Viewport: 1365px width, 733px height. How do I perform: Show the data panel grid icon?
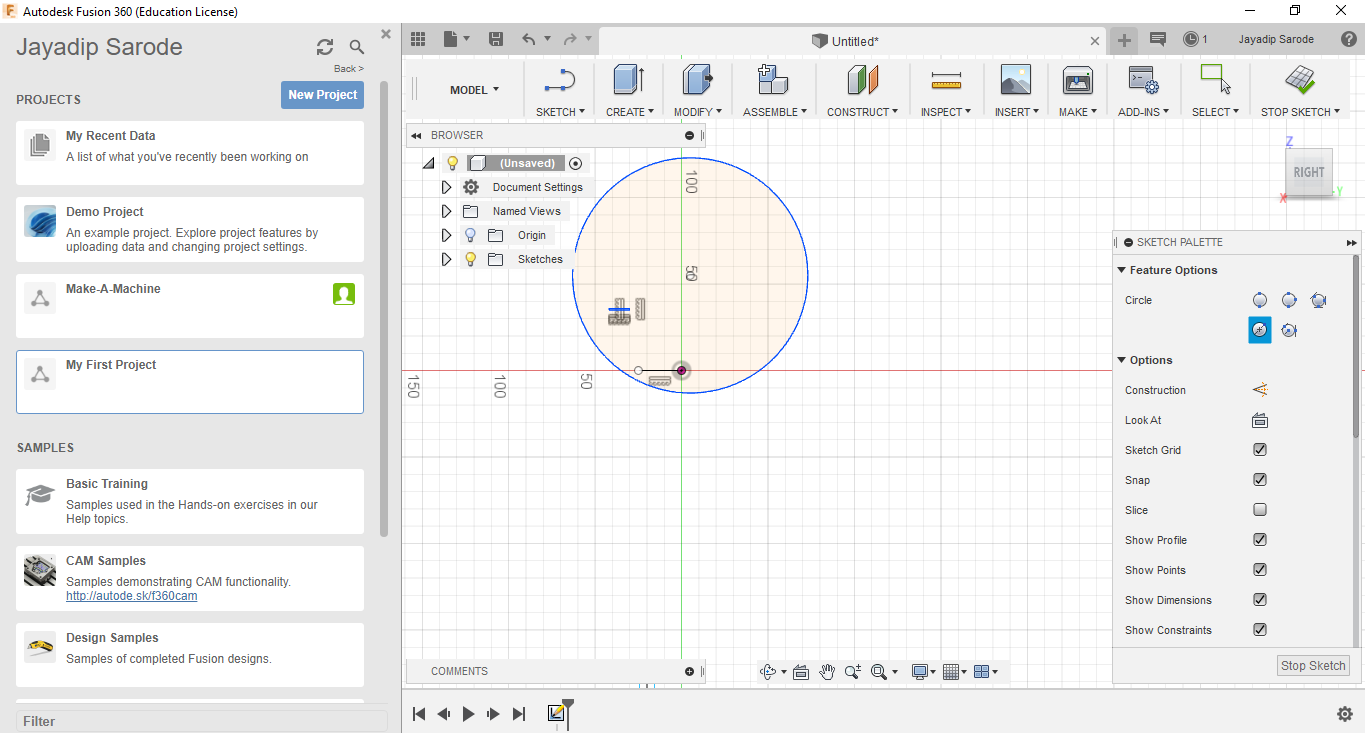tap(418, 39)
